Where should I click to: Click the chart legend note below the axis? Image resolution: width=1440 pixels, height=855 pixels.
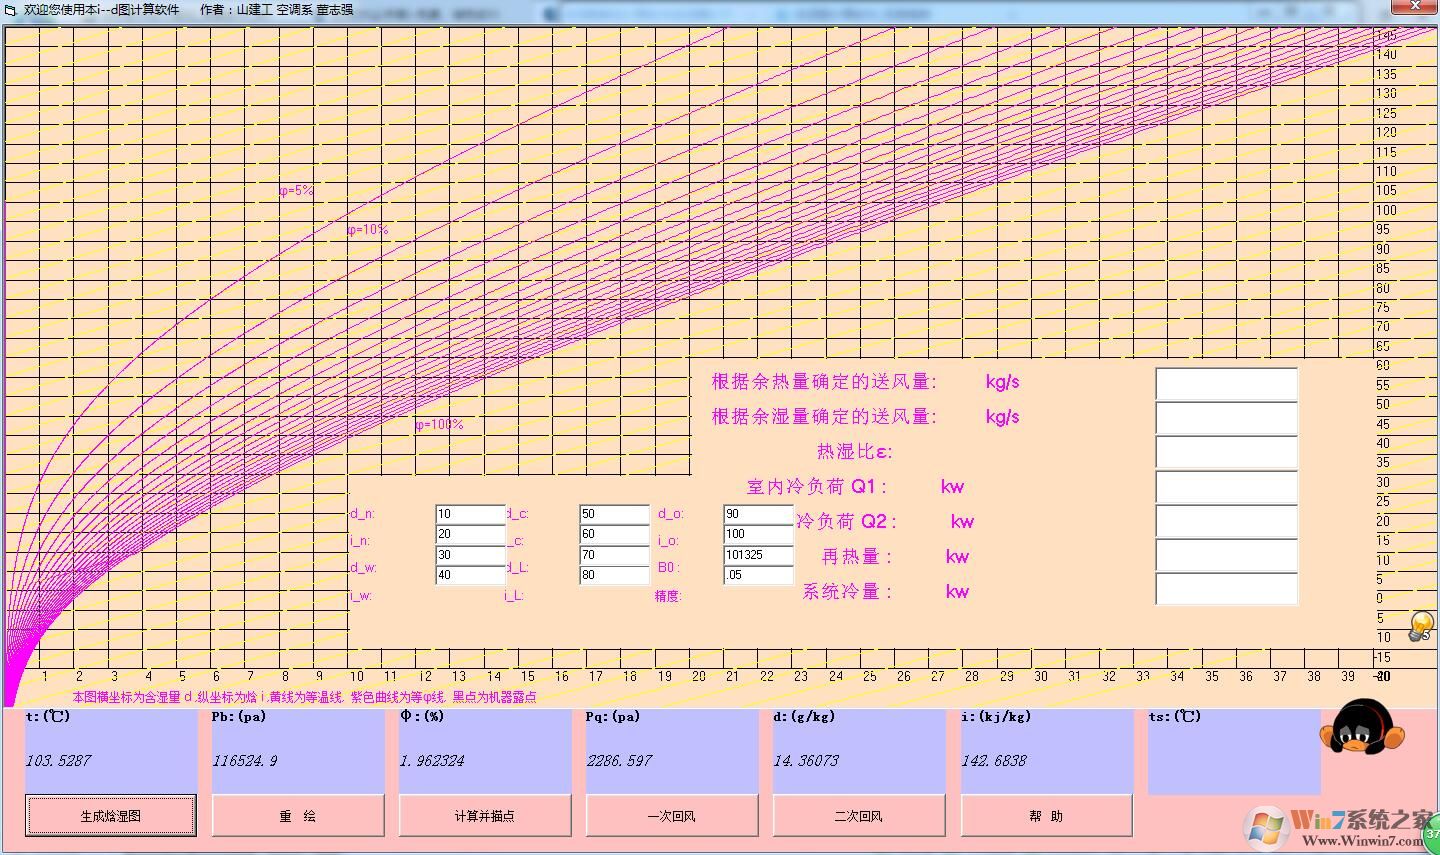304,697
